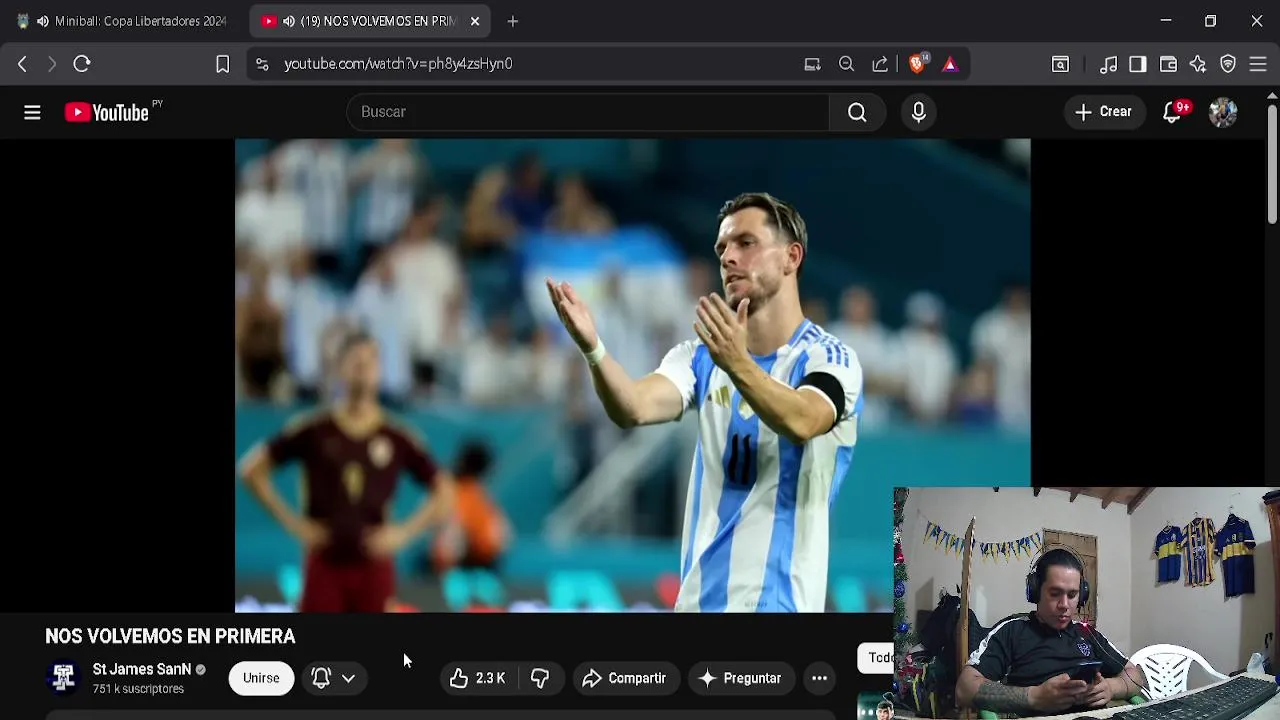Open the browser main menu
The image size is (1280, 720).
(1258, 64)
